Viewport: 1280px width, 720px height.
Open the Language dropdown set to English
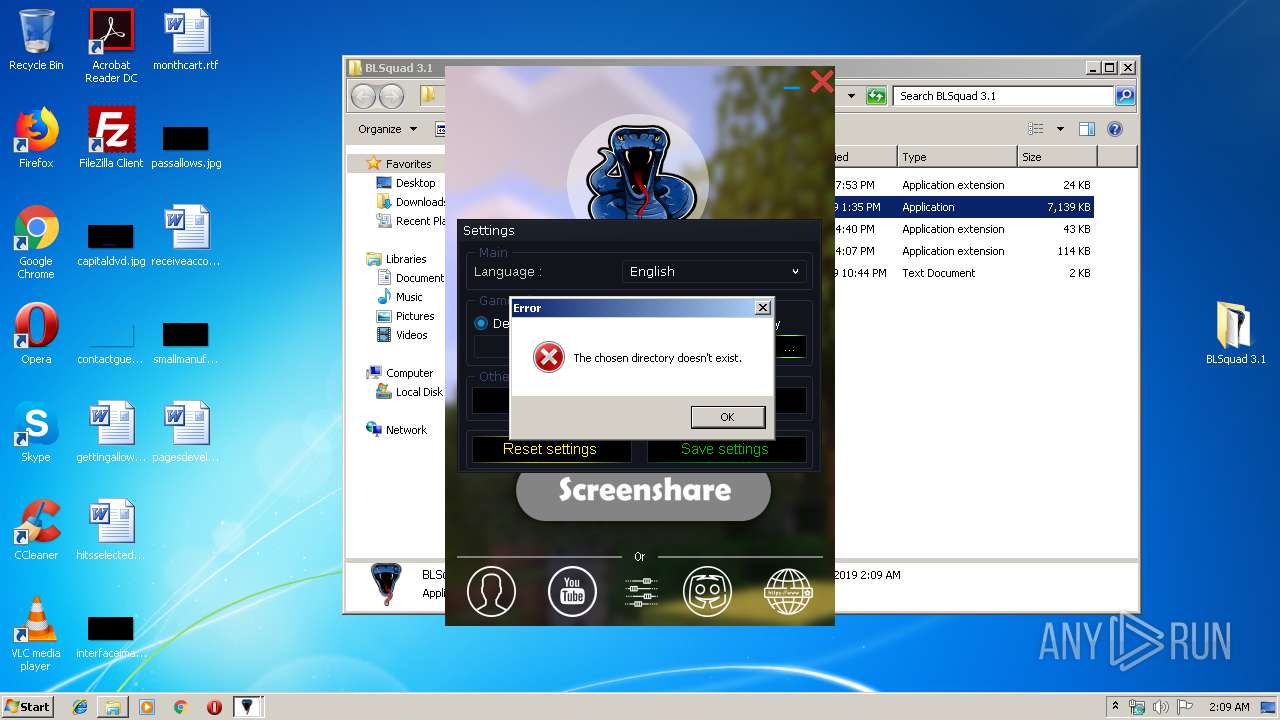(715, 272)
